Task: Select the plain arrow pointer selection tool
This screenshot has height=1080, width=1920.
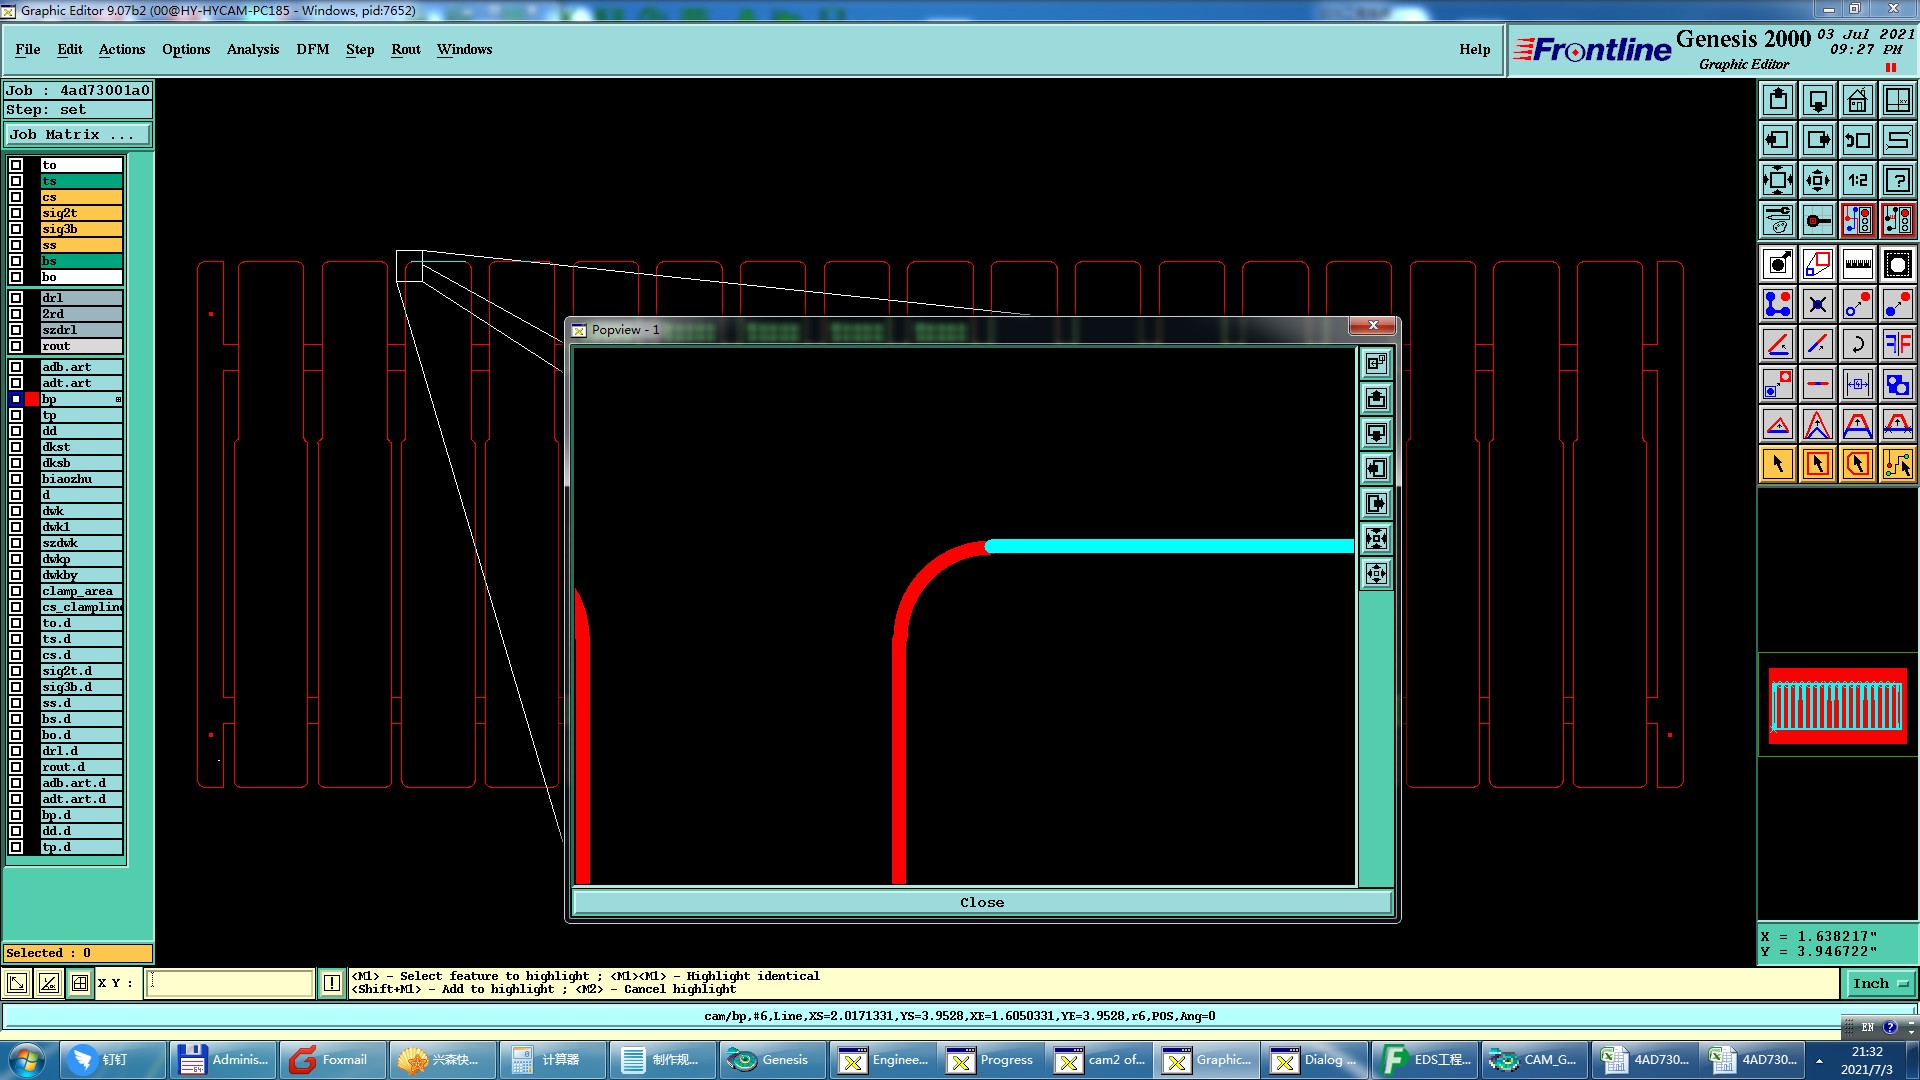Action: tap(1778, 464)
